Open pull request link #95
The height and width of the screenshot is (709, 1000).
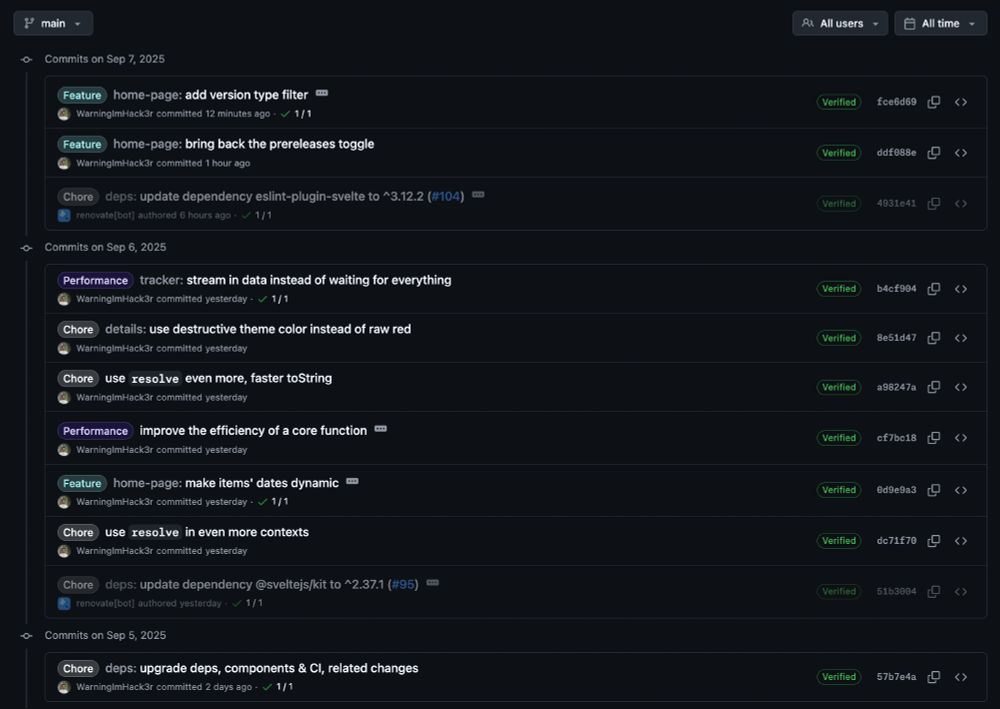coord(404,584)
